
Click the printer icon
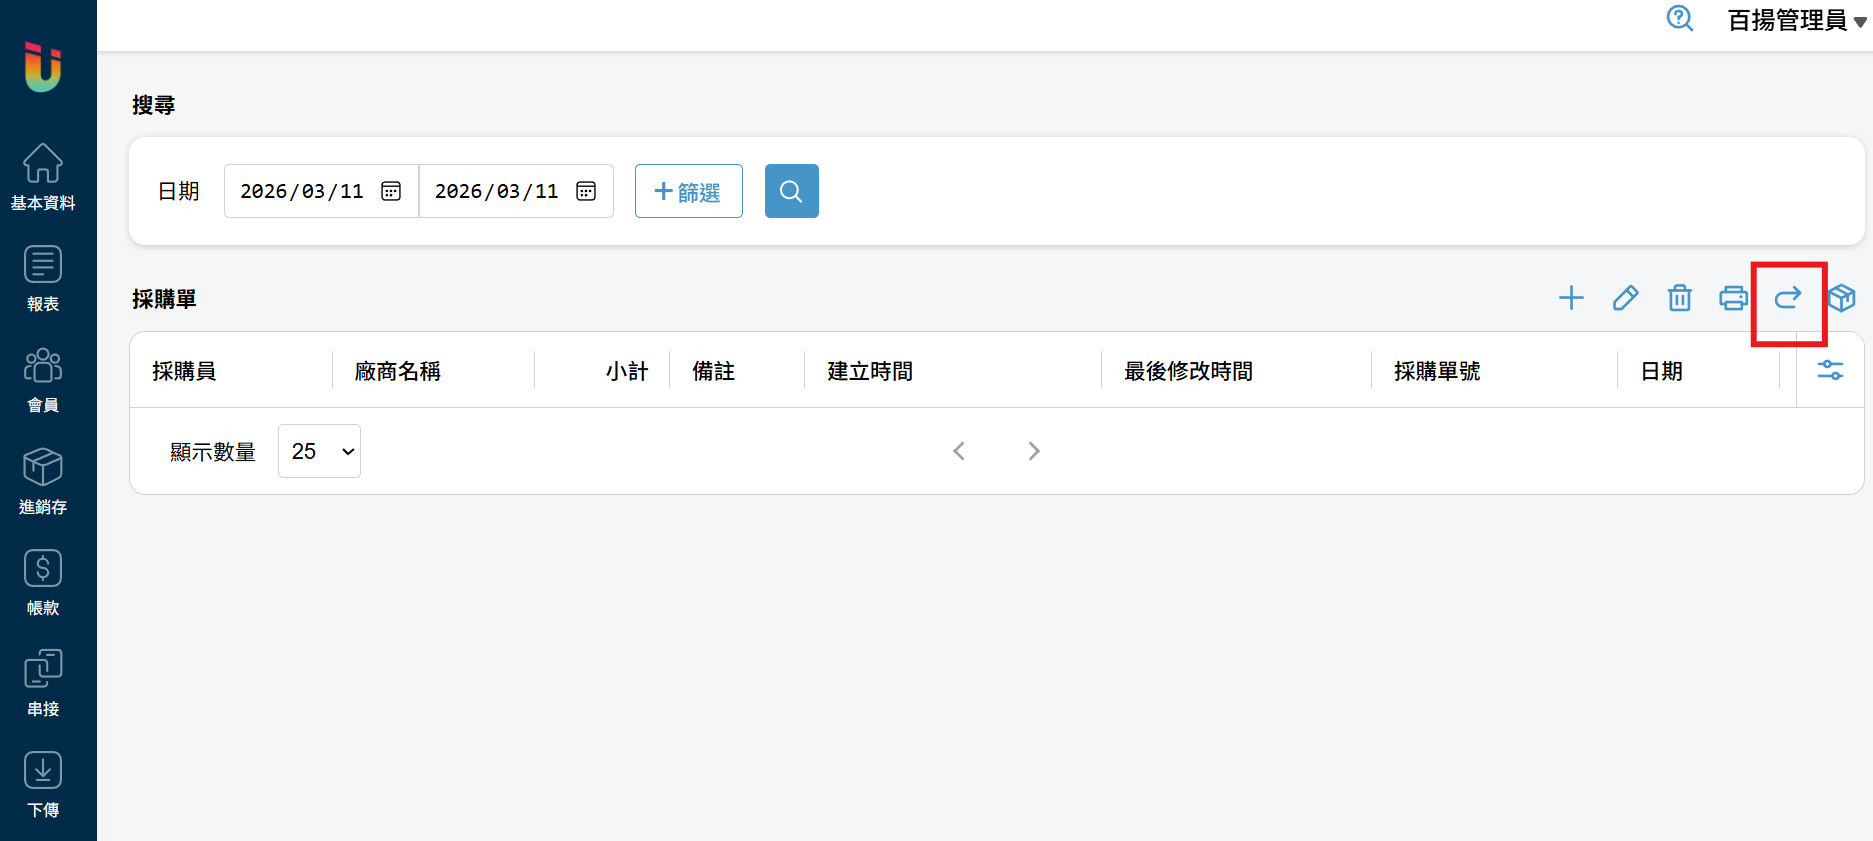(x=1733, y=298)
